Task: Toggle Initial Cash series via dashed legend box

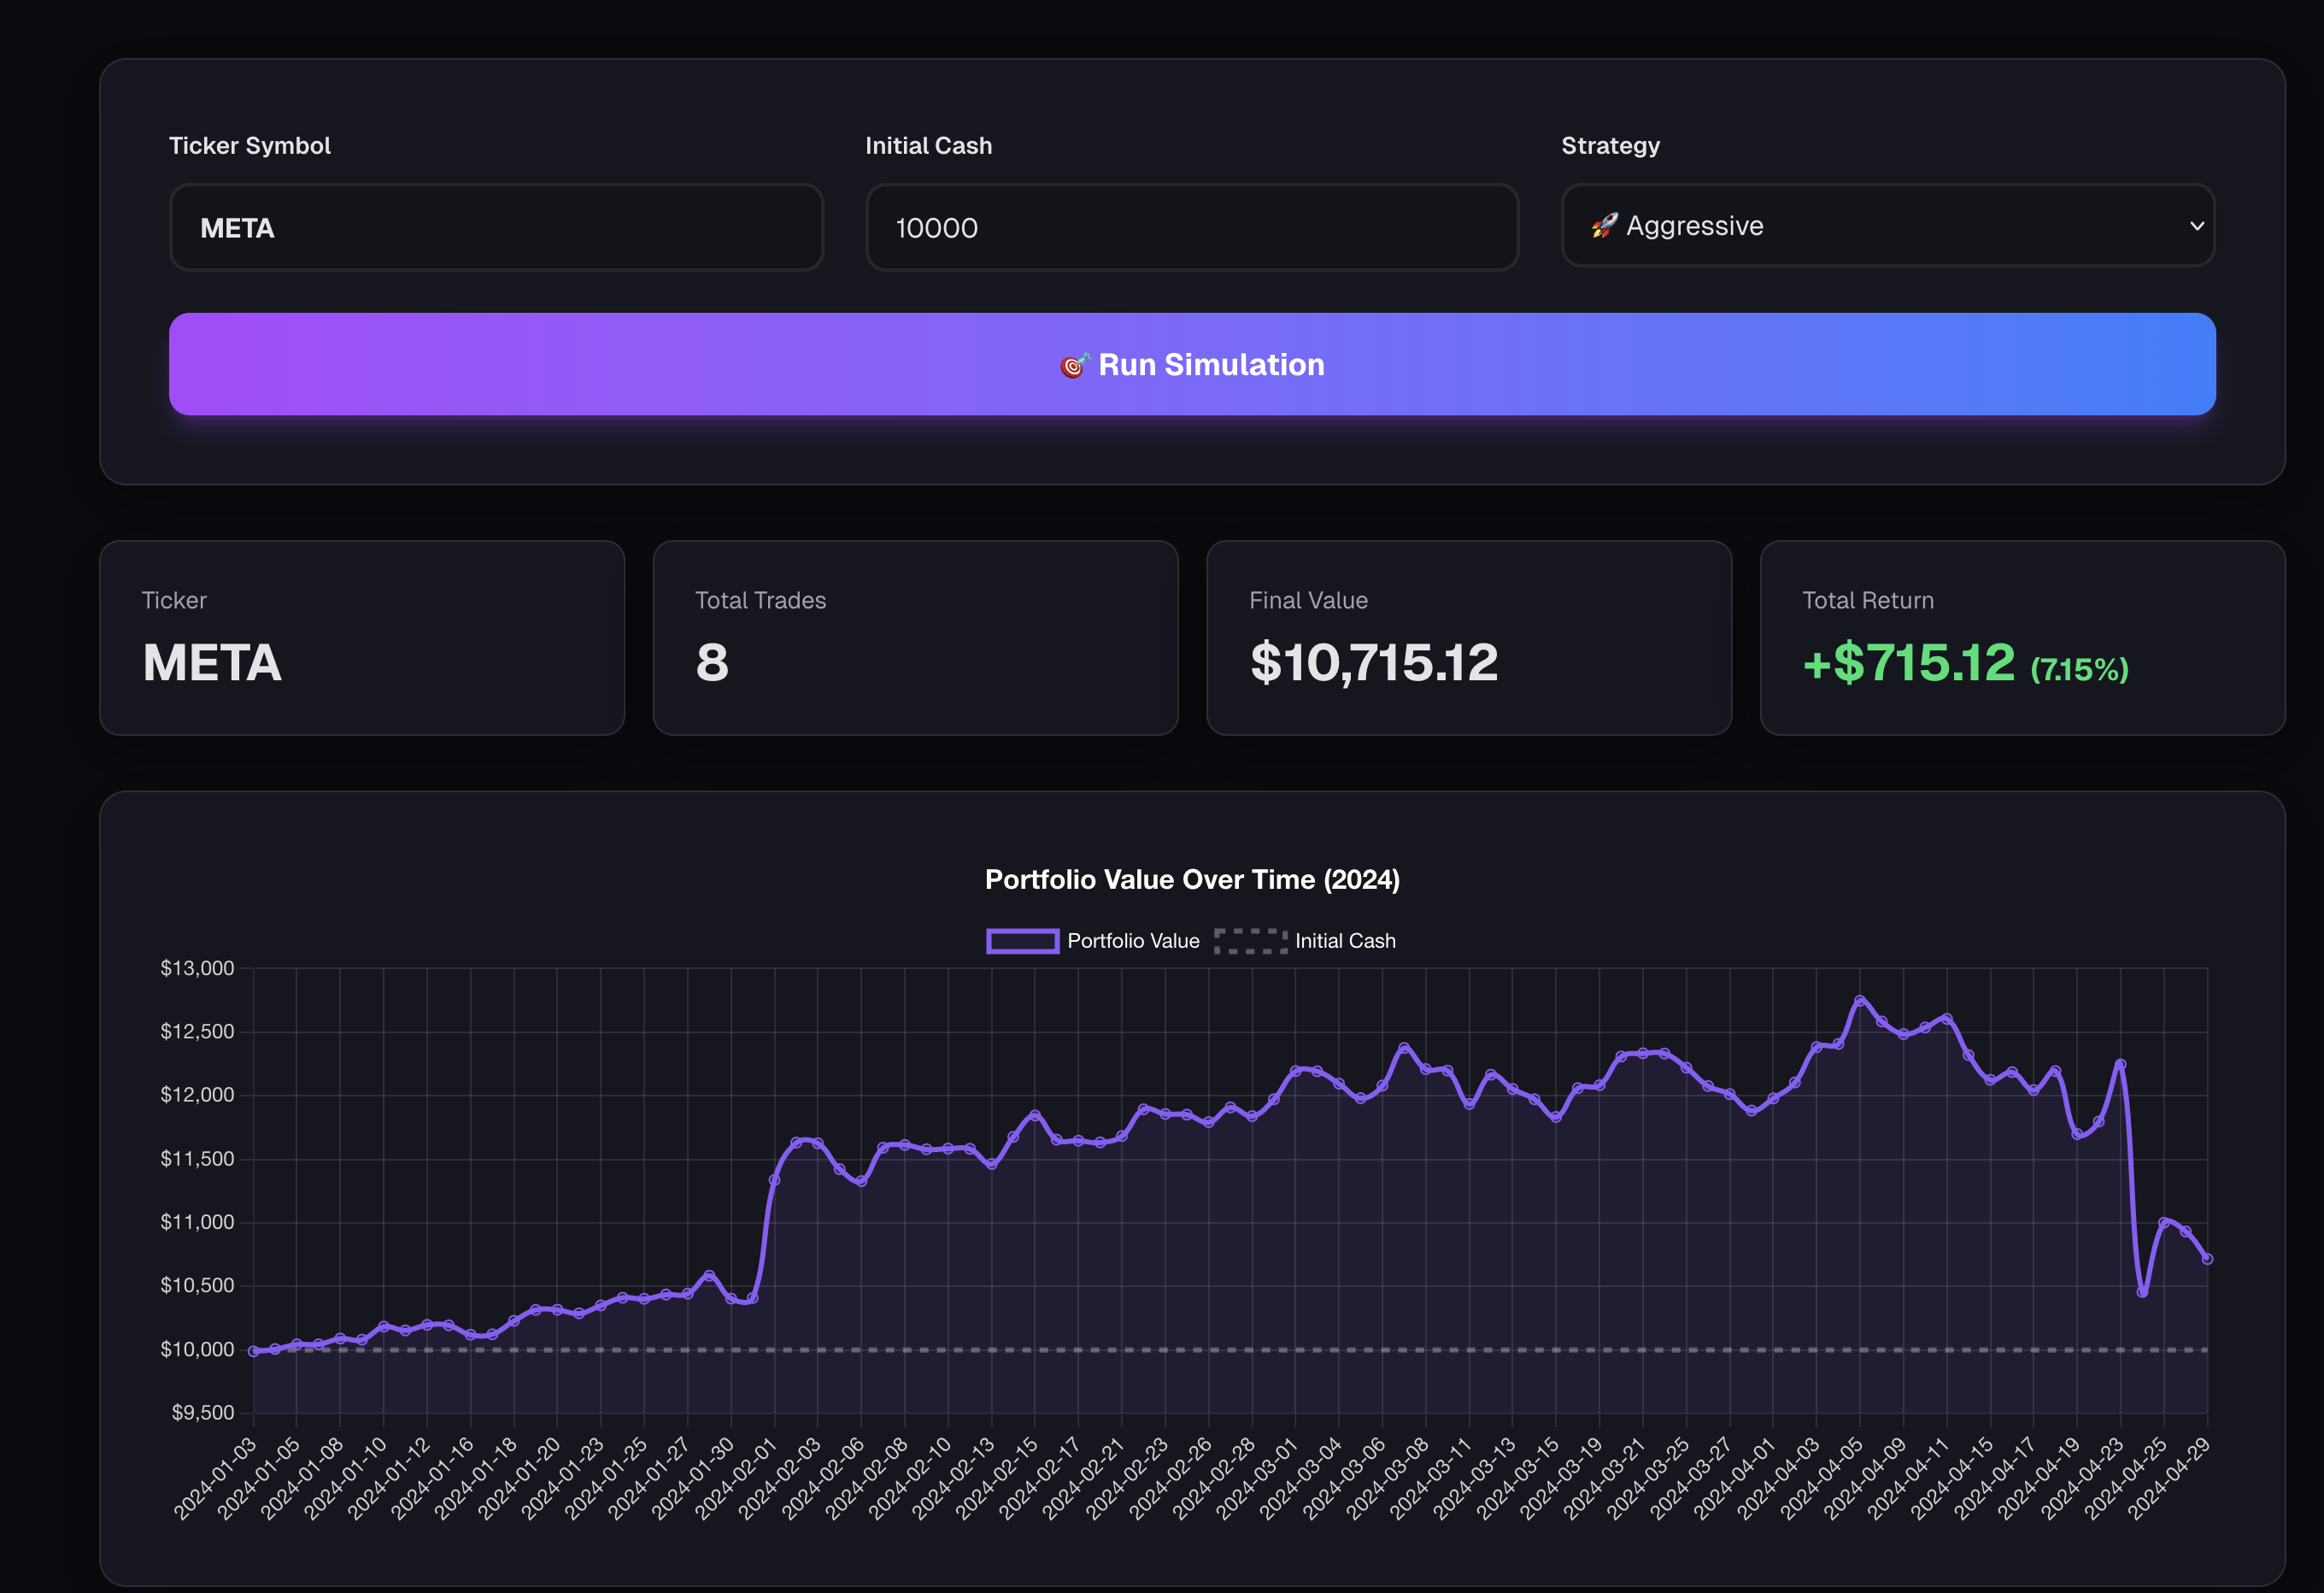Action: [x=1250, y=941]
